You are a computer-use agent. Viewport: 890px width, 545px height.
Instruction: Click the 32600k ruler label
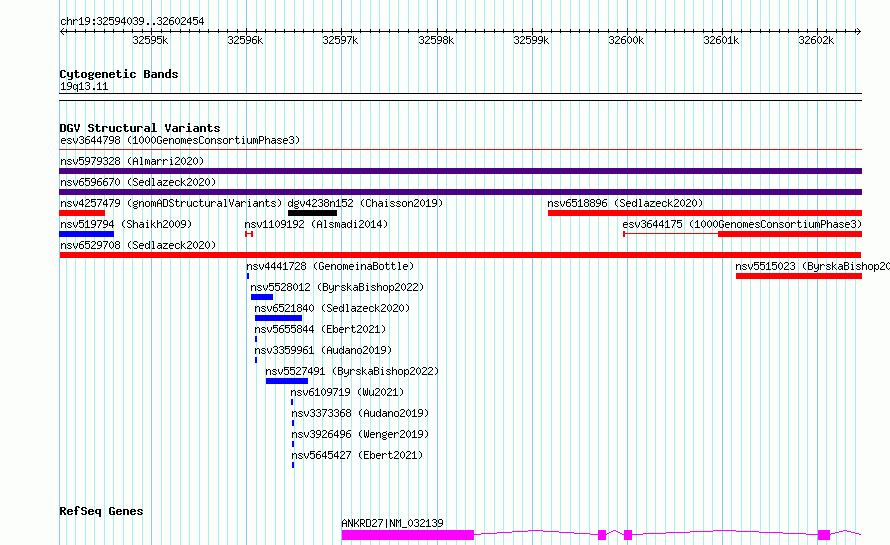626,40
